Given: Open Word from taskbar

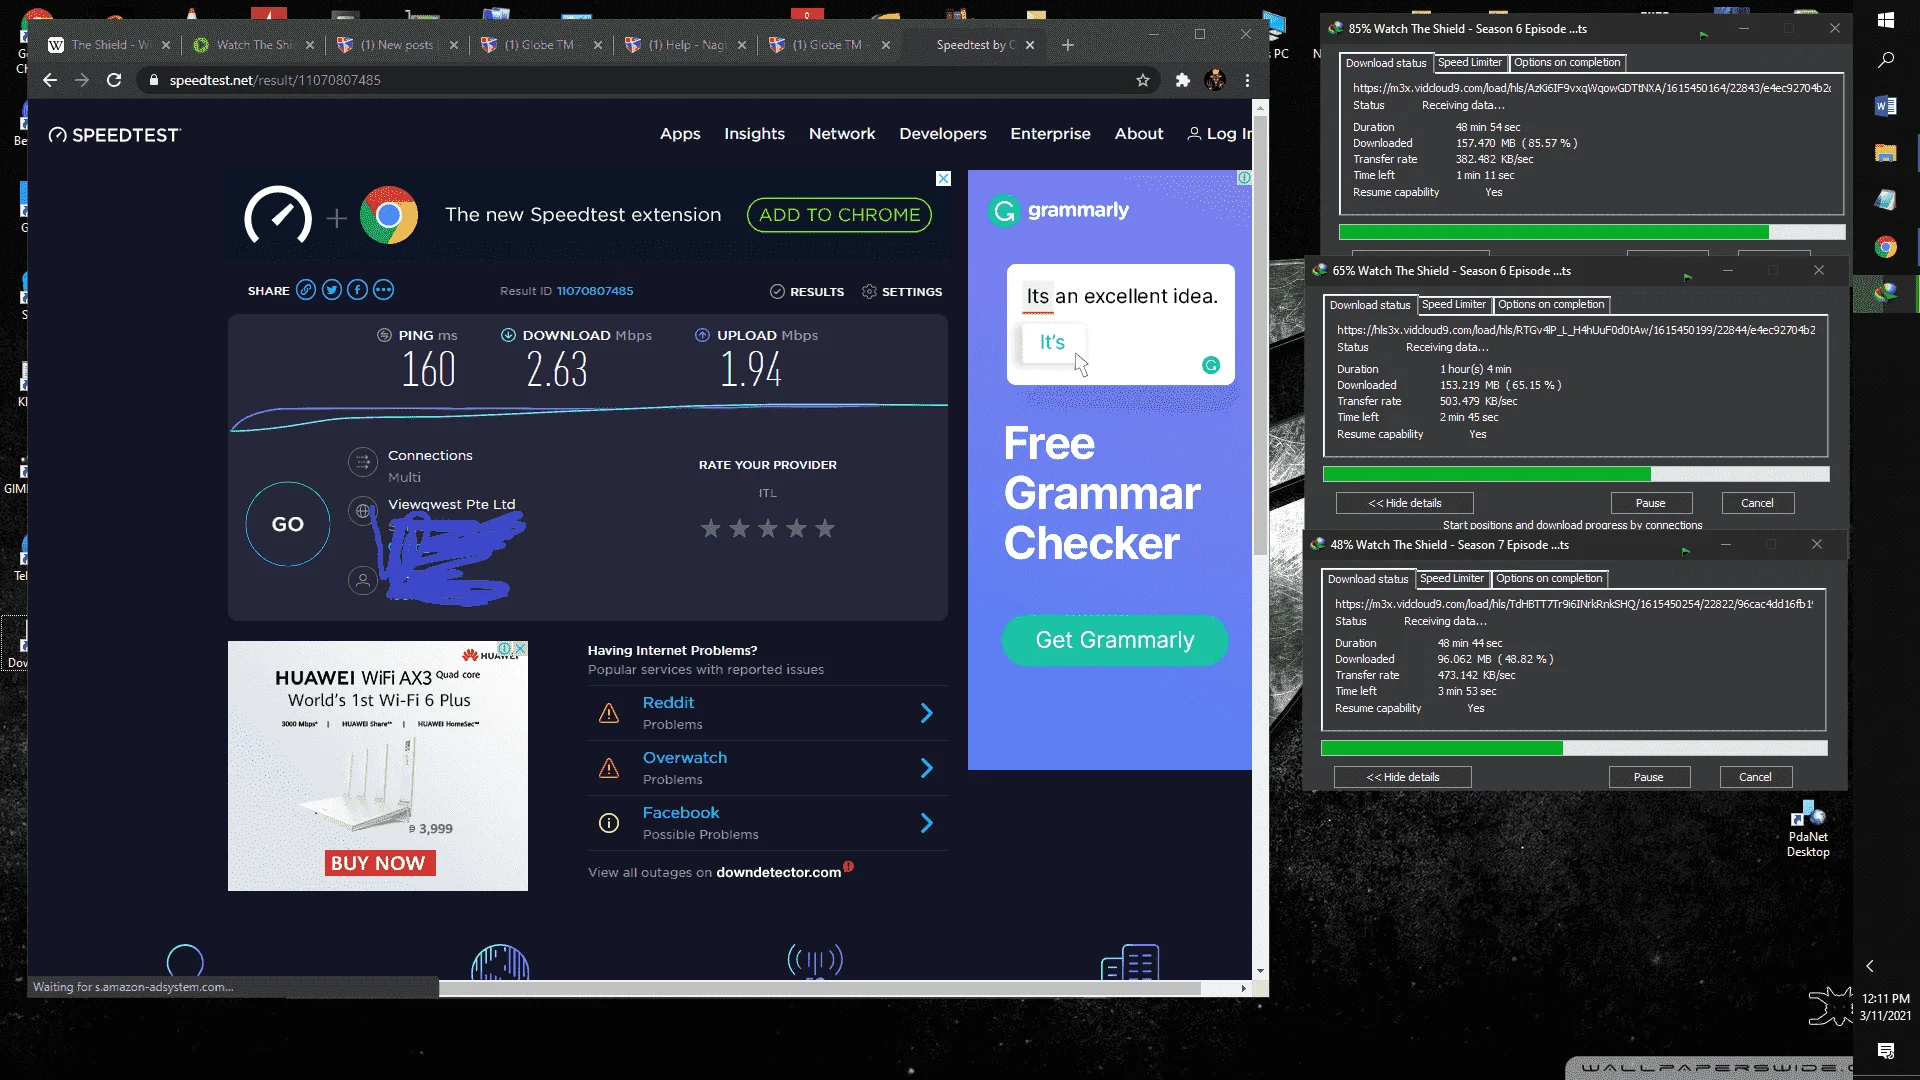Looking at the screenshot, I should pyautogui.click(x=1886, y=106).
